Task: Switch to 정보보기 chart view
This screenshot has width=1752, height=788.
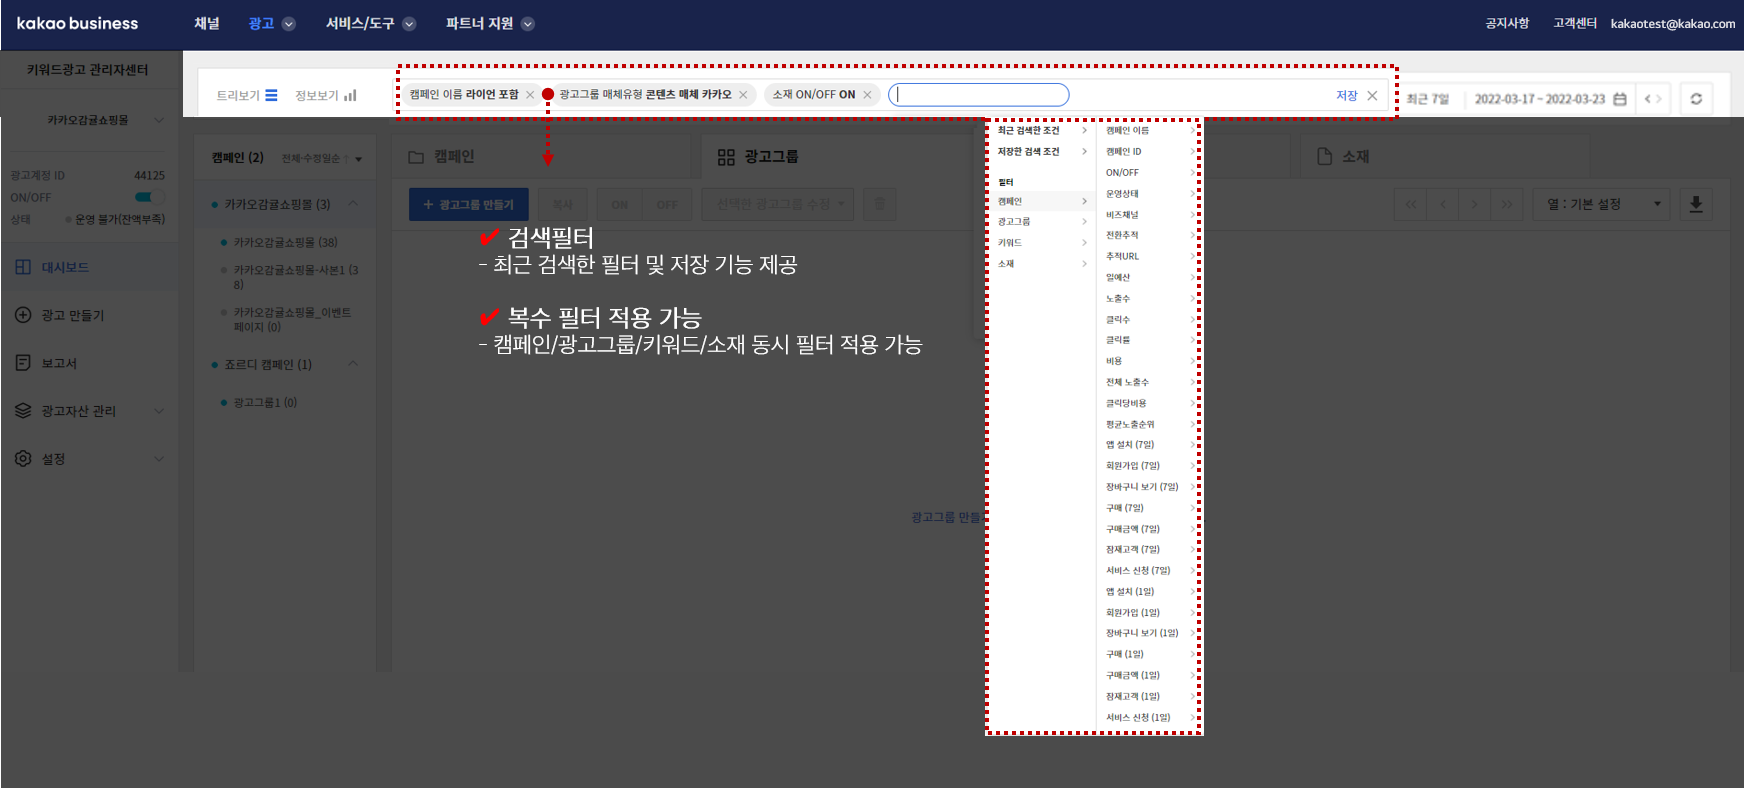Action: [x=325, y=96]
